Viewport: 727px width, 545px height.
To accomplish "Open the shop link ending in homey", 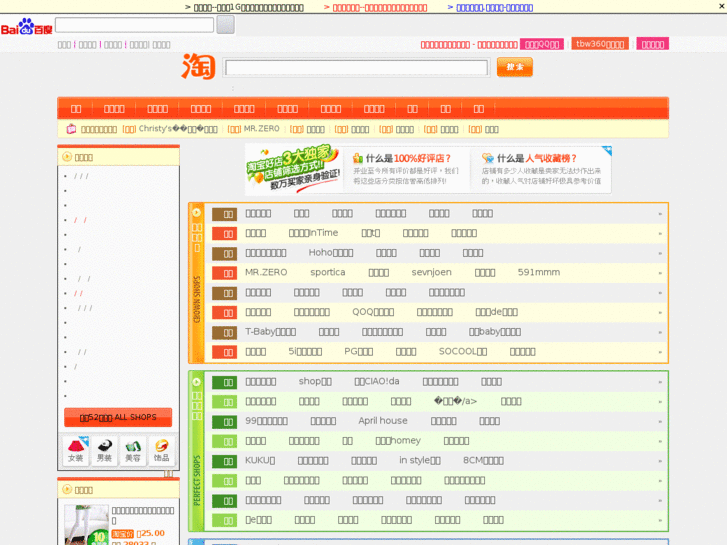I will tap(398, 441).
